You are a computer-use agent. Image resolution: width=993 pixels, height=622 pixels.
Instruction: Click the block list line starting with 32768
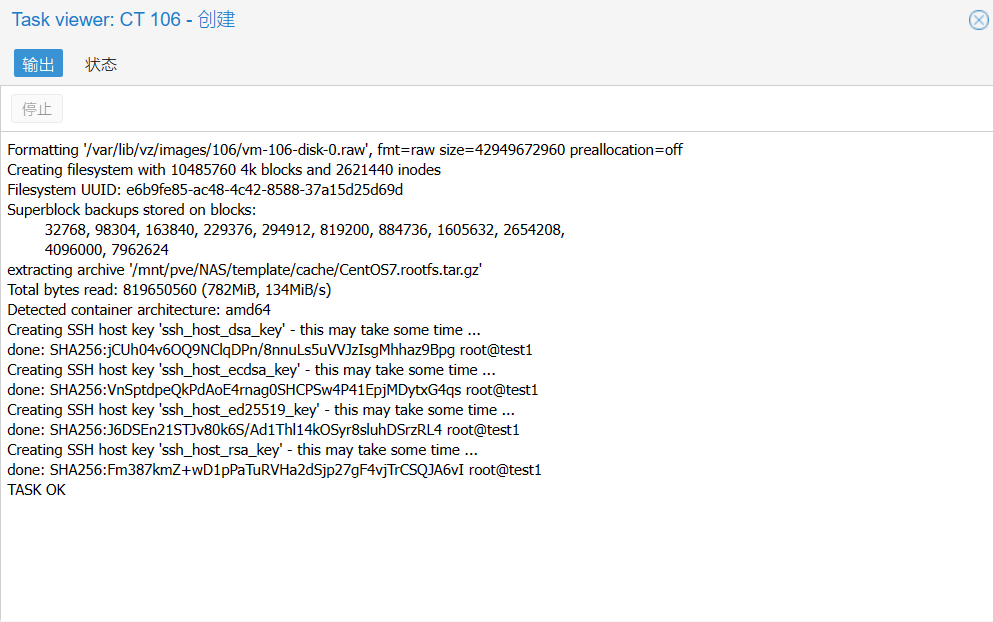(305, 230)
